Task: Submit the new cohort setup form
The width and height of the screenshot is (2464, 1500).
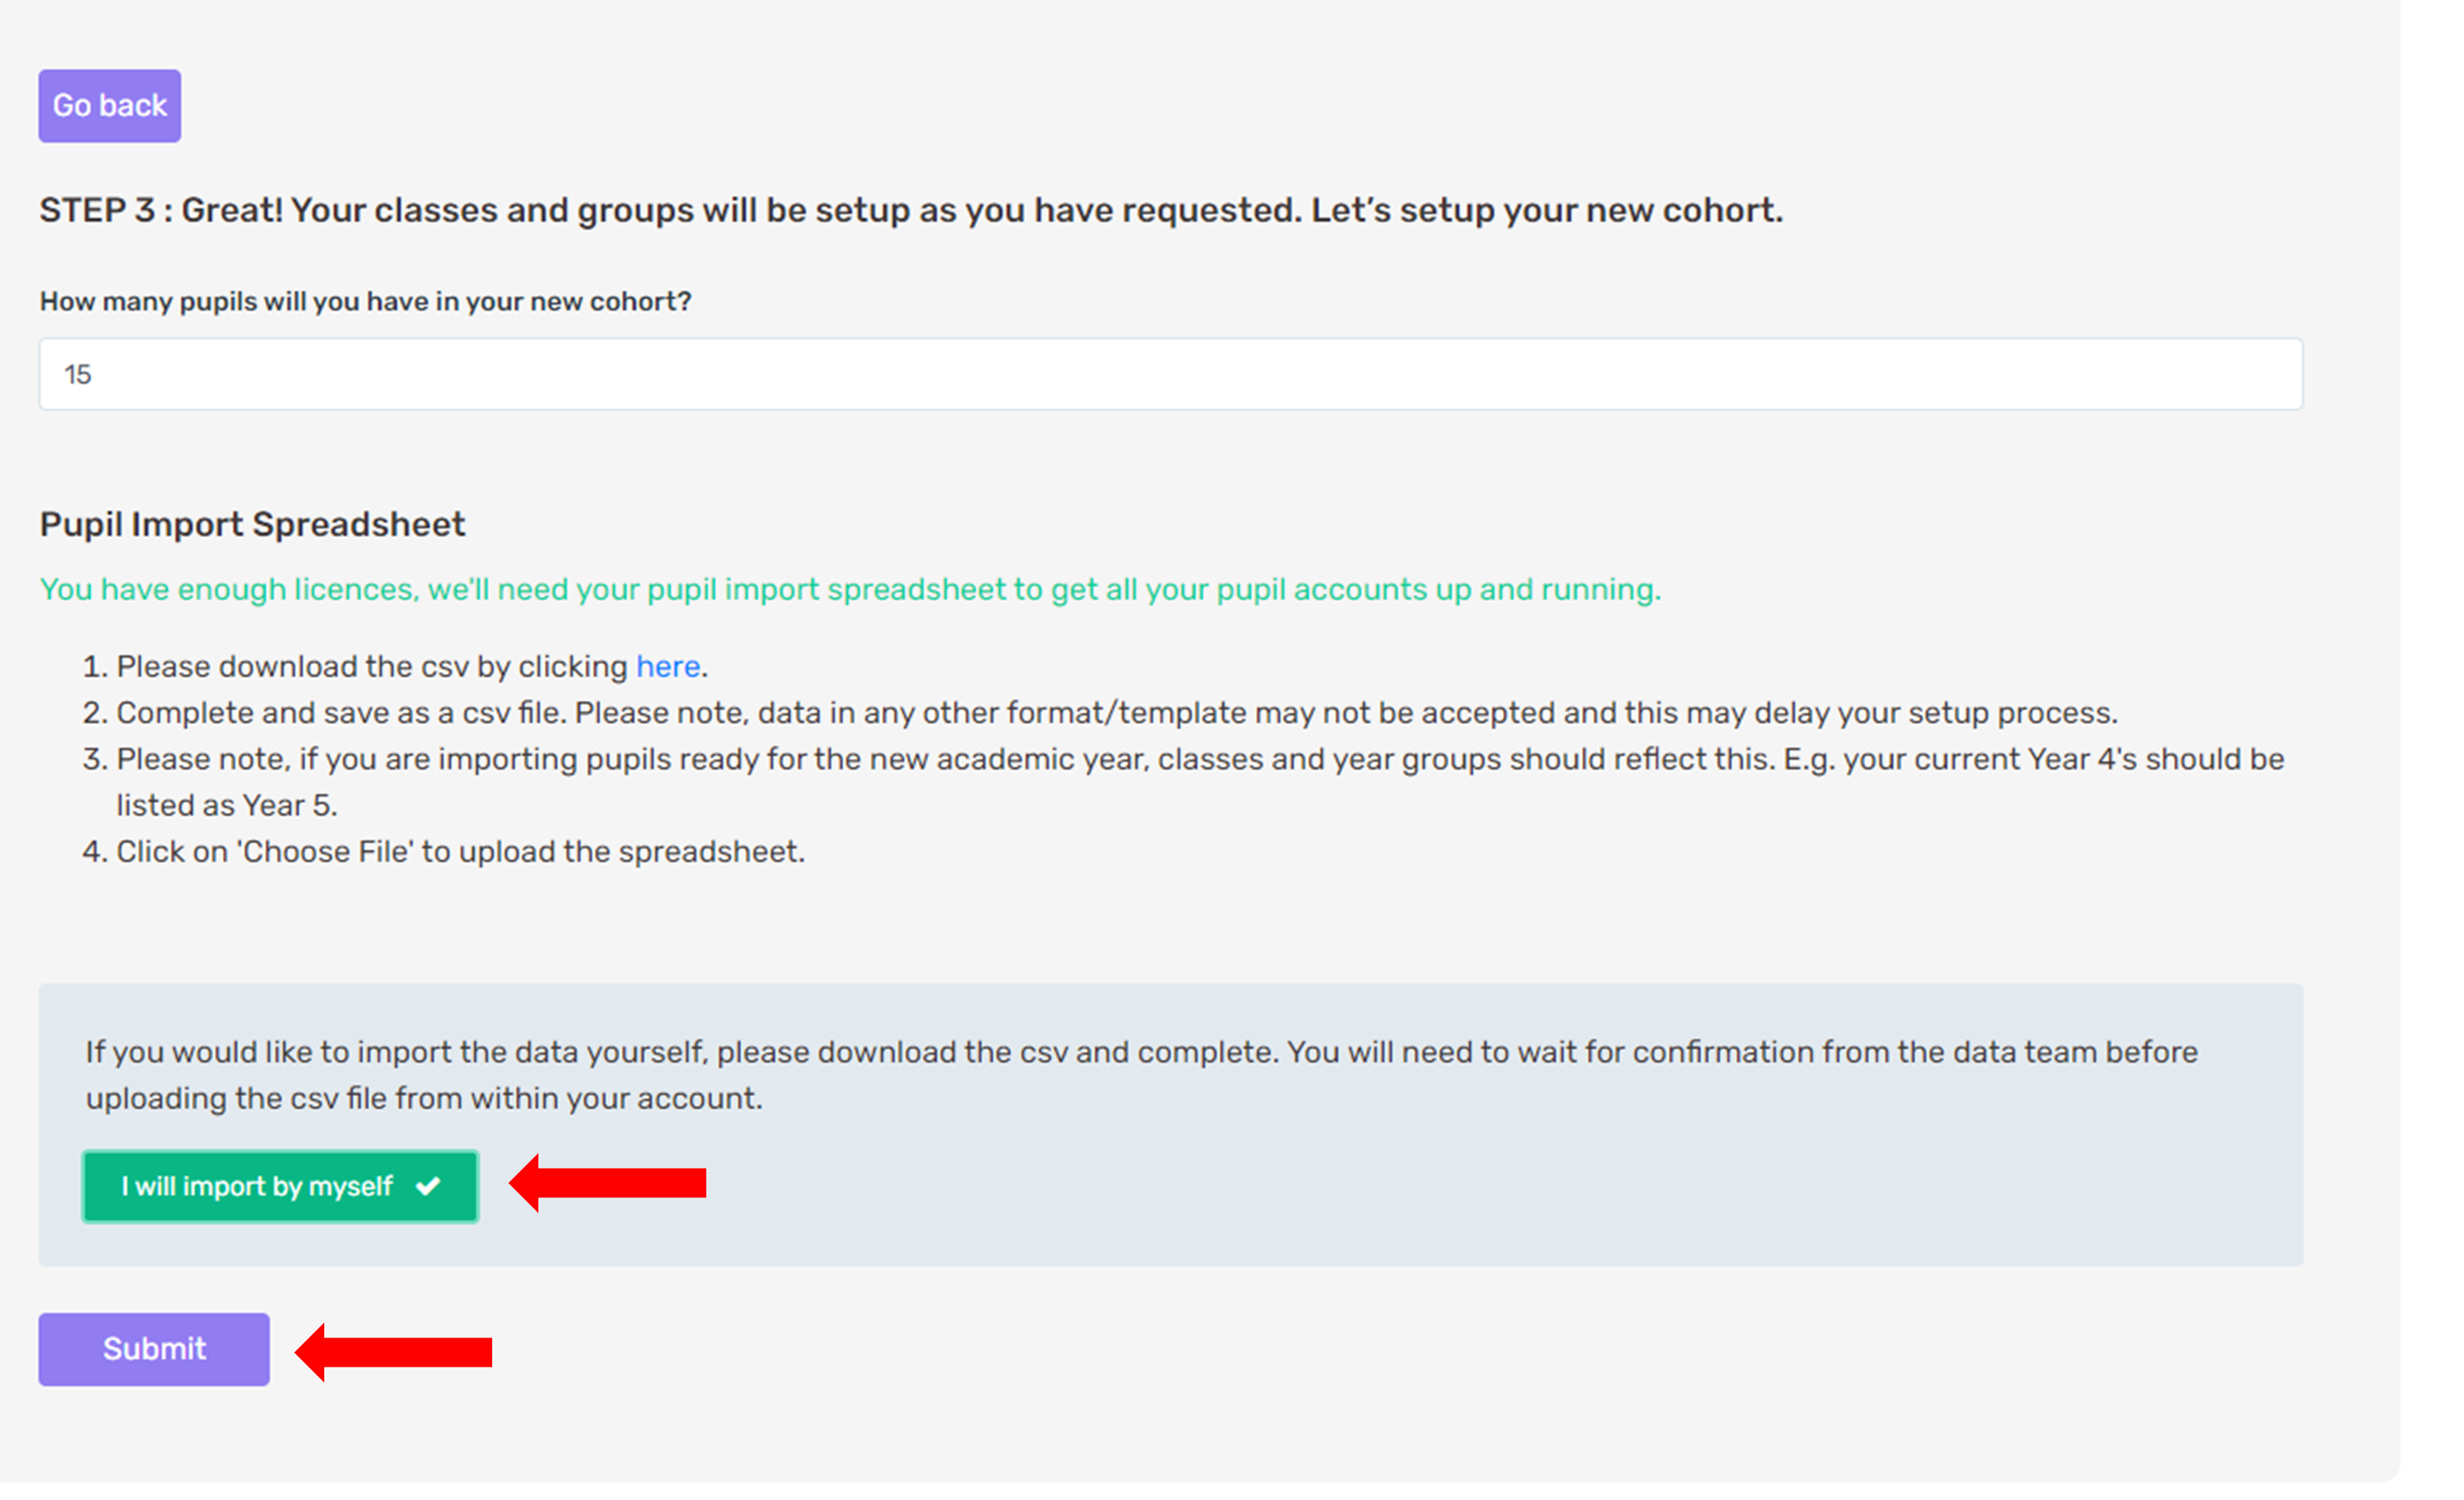Action: (x=154, y=1349)
